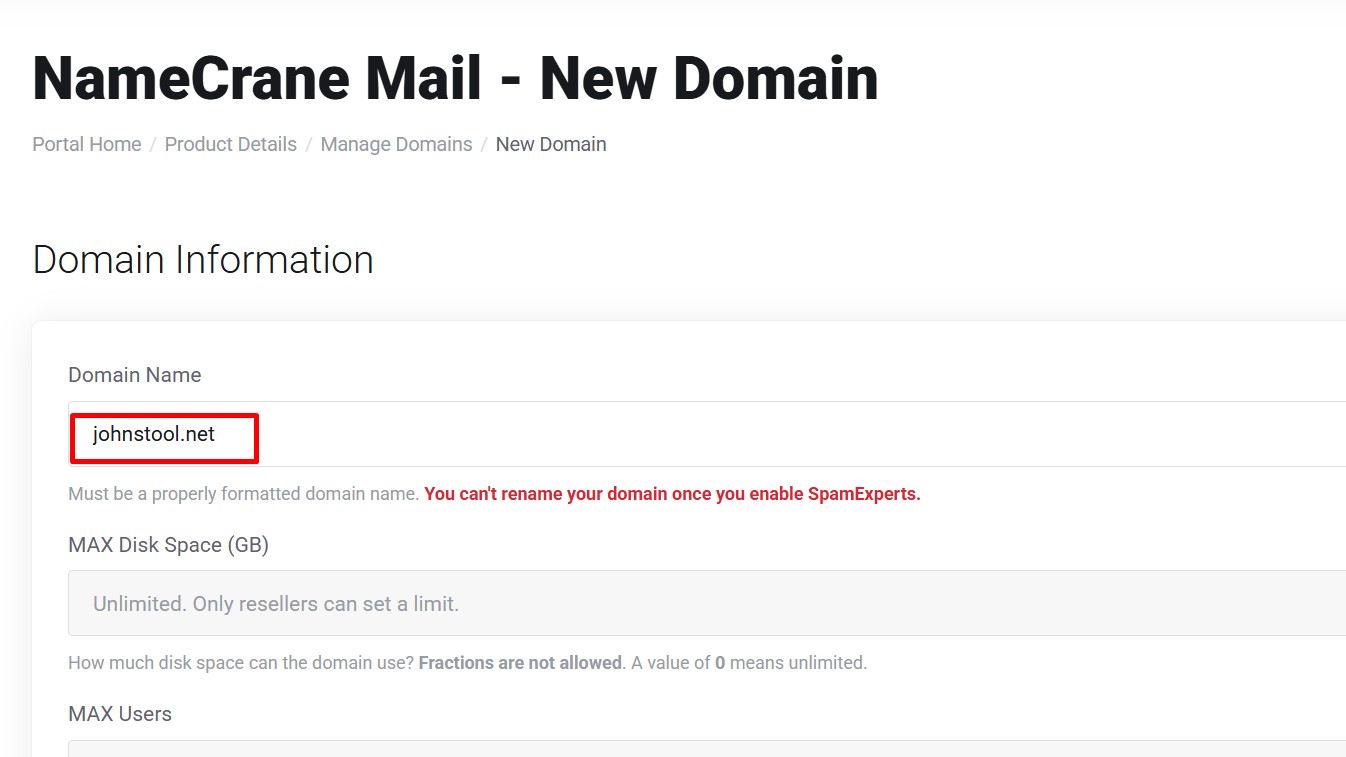Click the properly formatted domain name hint

pyautogui.click(x=243, y=494)
